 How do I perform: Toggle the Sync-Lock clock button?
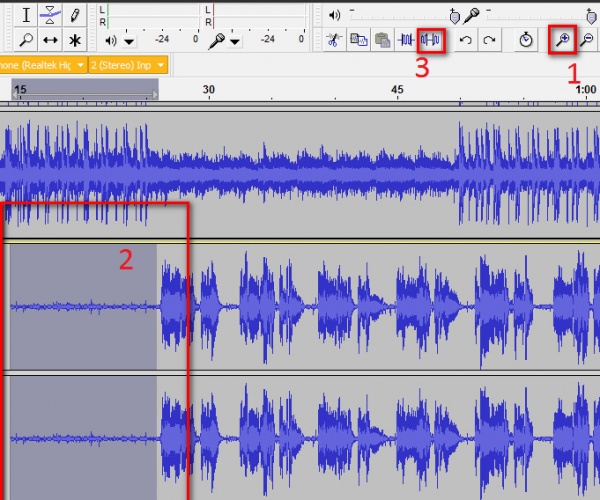(526, 41)
